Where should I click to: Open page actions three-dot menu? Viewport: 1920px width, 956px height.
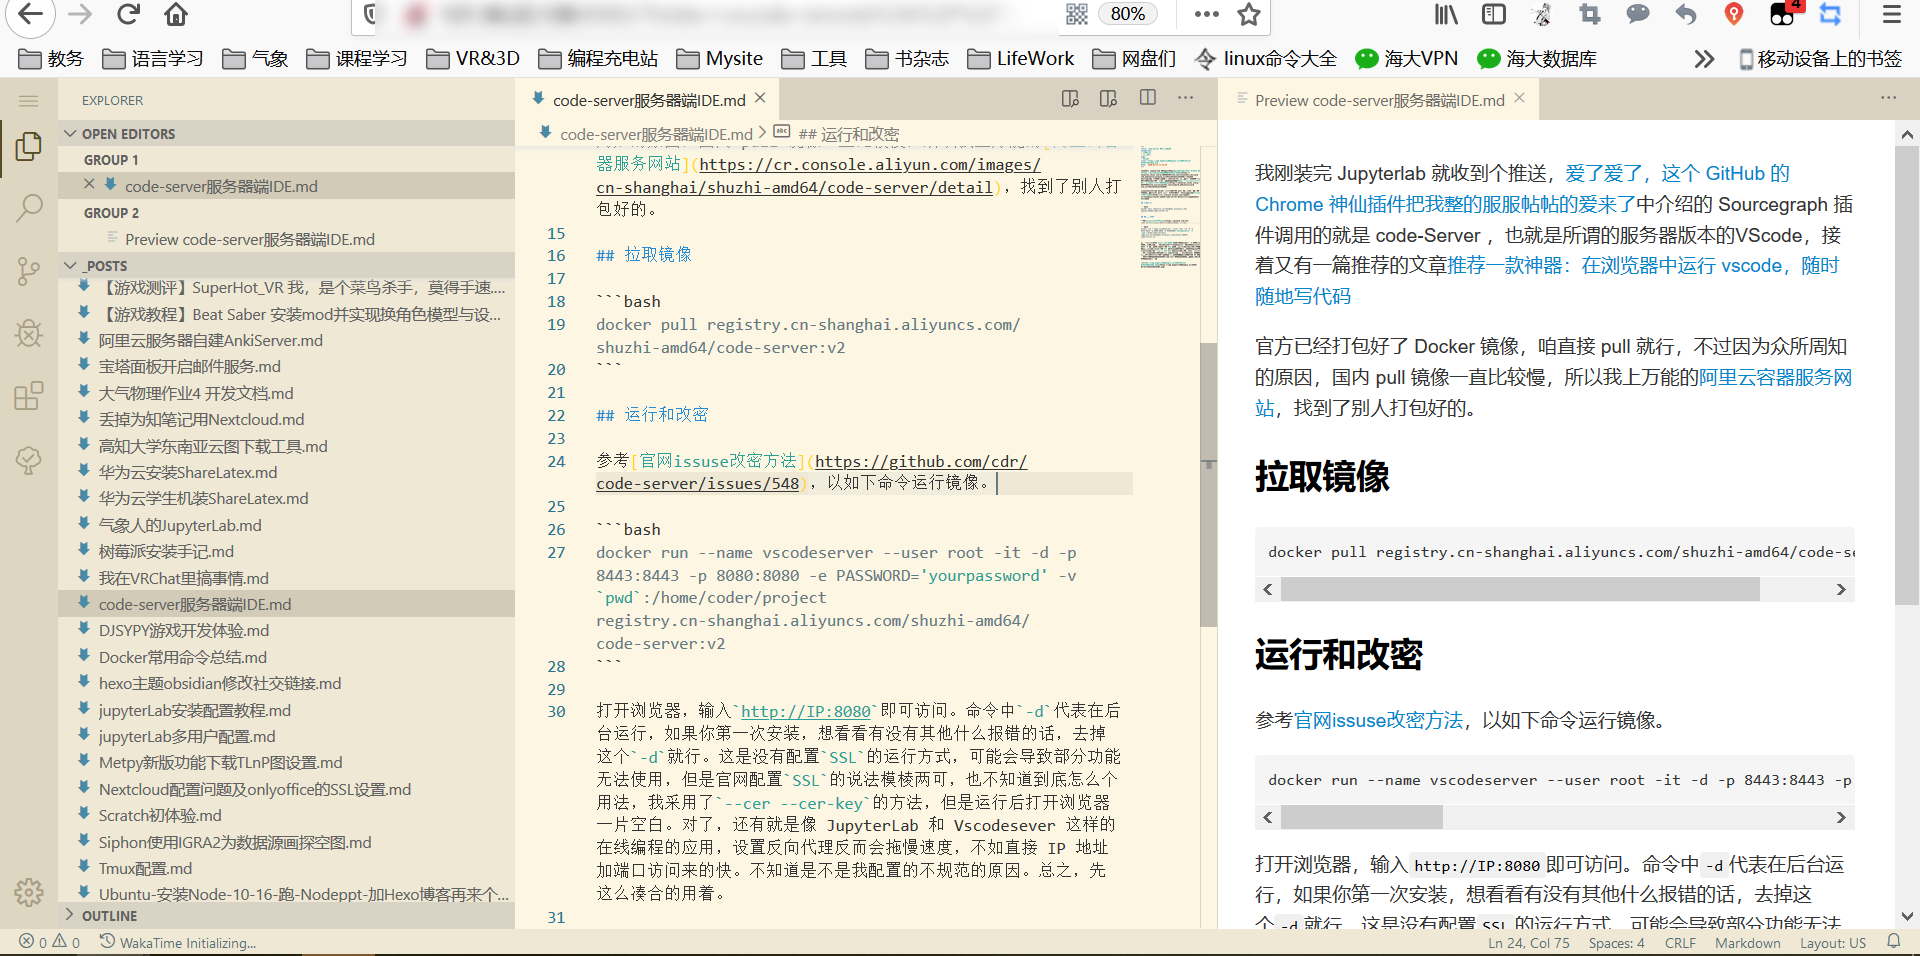pyautogui.click(x=1207, y=14)
